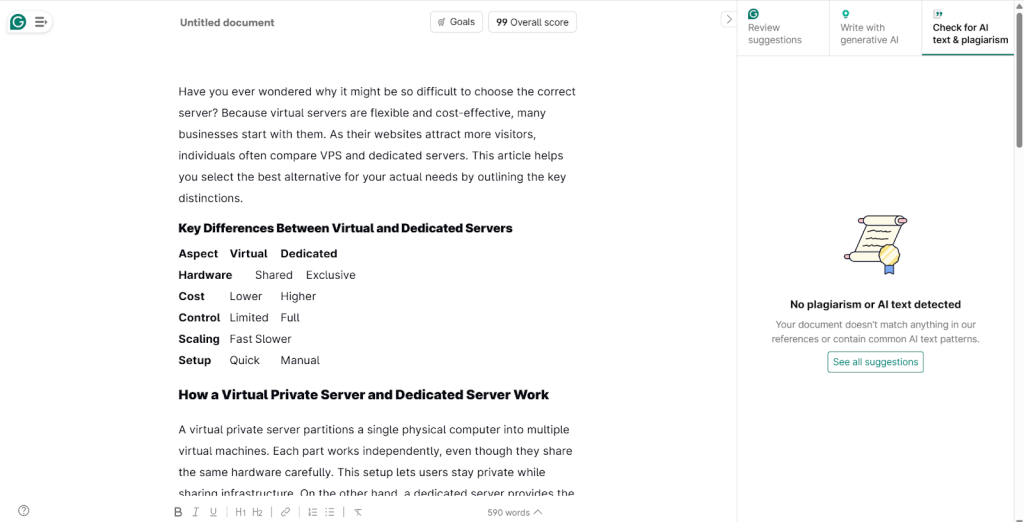Open the Grammarly logo menu
1024x522 pixels.
[x=18, y=21]
